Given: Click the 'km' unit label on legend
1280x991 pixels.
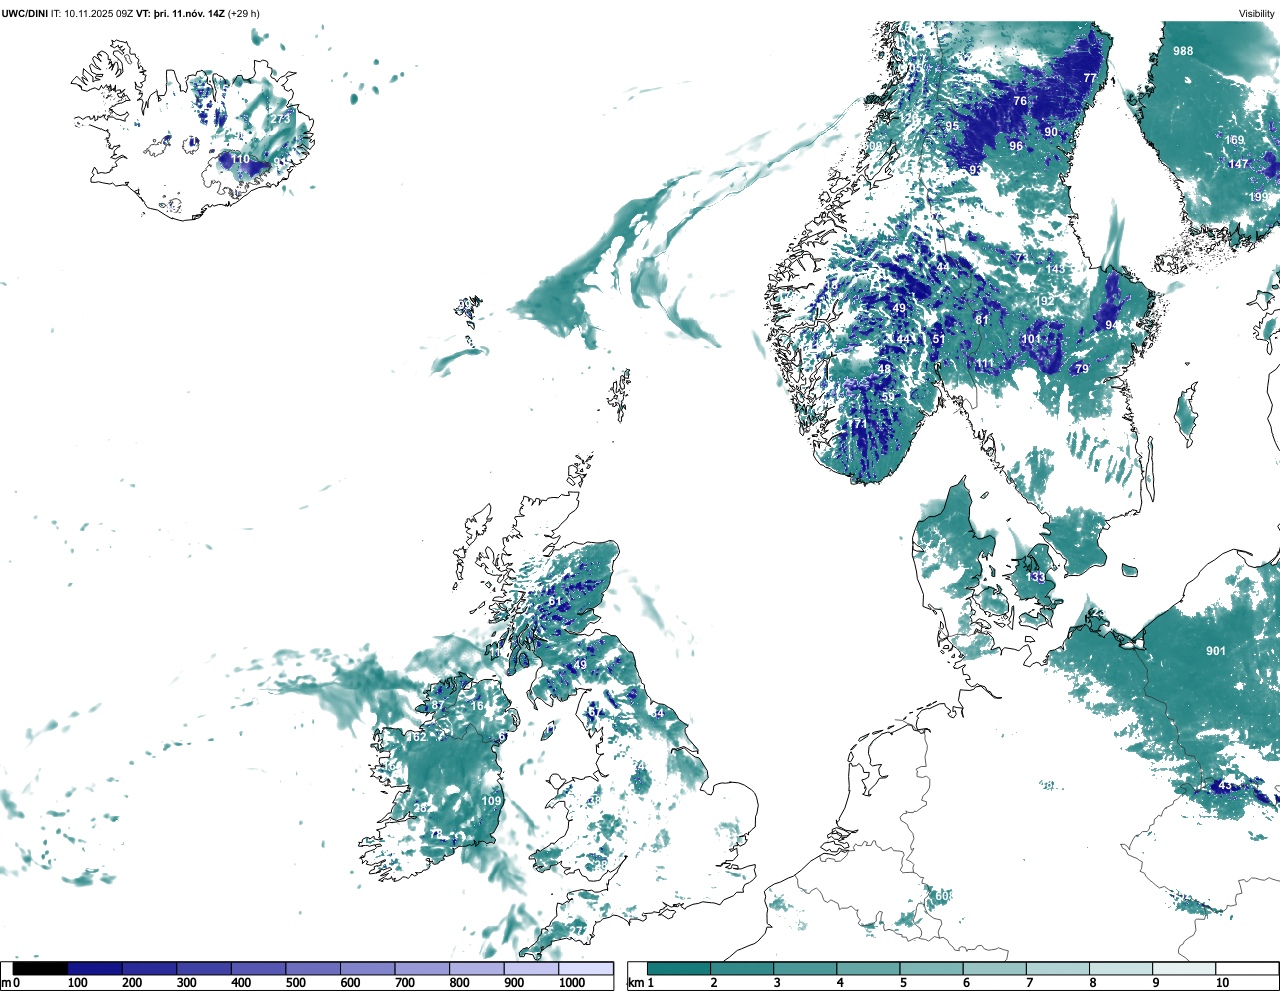Looking at the screenshot, I should (636, 983).
